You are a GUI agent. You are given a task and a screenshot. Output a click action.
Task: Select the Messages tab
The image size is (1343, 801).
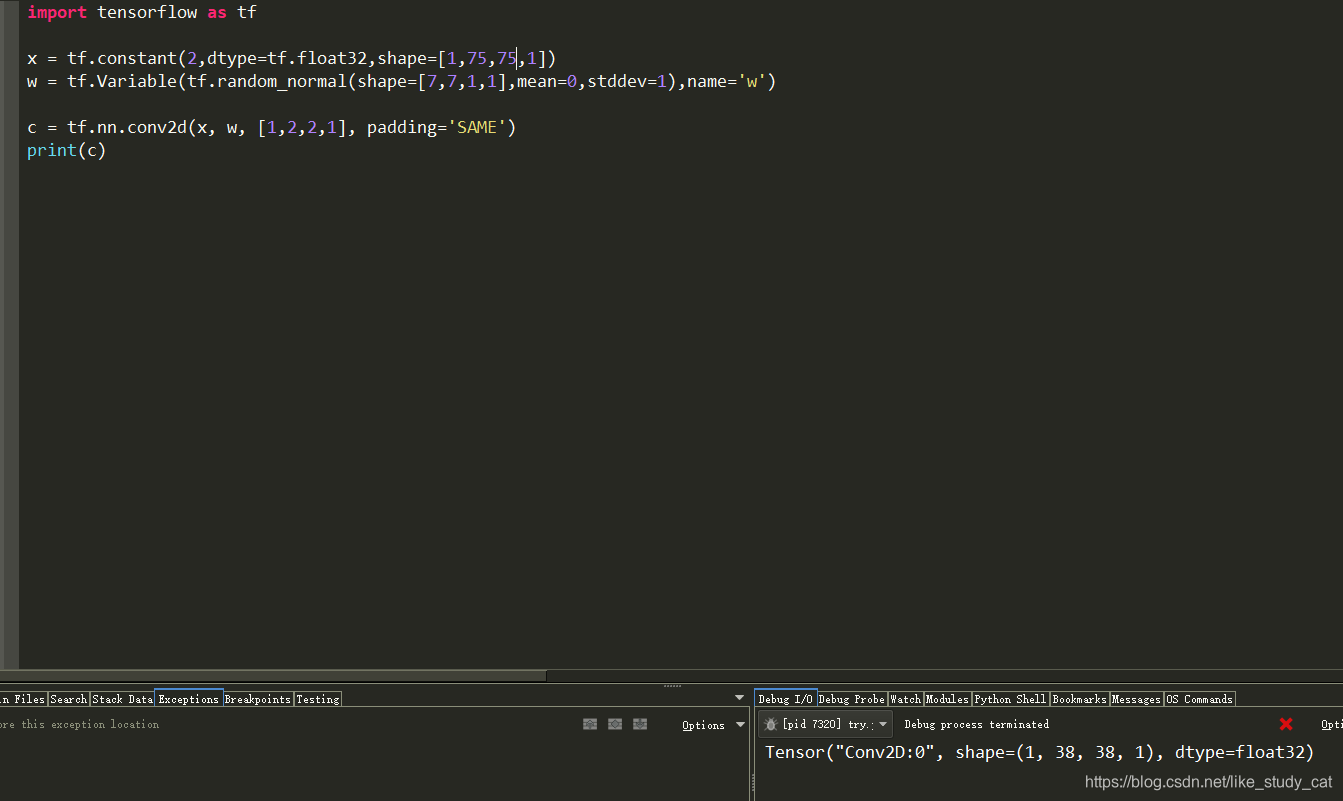1136,699
